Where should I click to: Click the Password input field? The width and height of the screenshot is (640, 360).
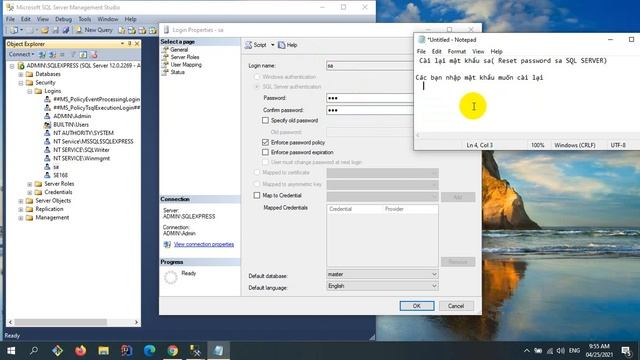[370, 98]
